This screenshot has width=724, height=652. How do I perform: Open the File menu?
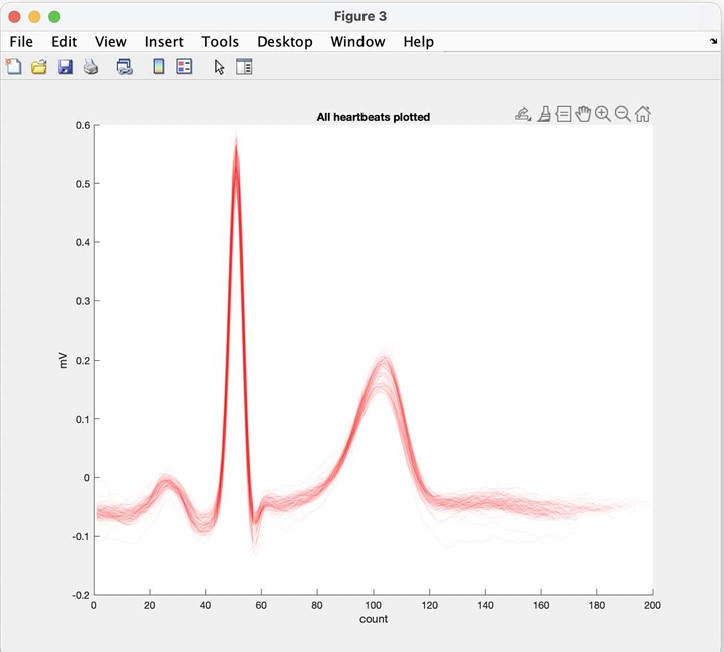tap(21, 42)
